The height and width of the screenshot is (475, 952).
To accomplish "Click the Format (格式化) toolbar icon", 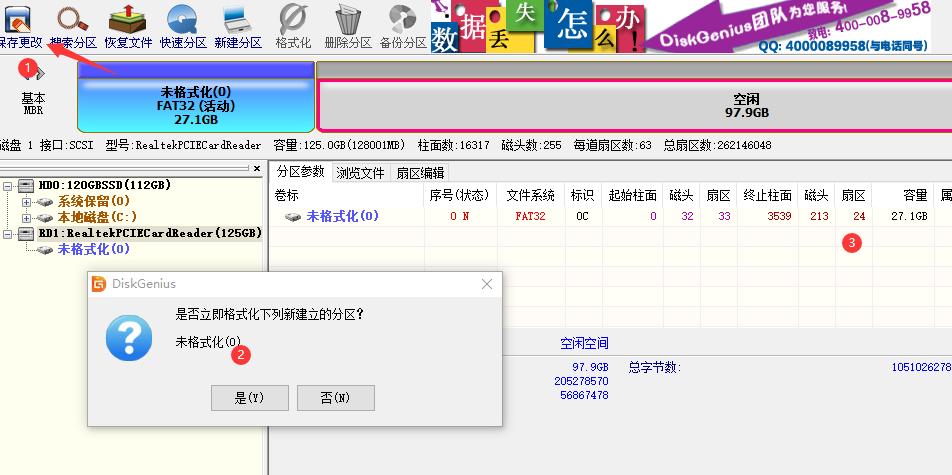I will click(293, 26).
